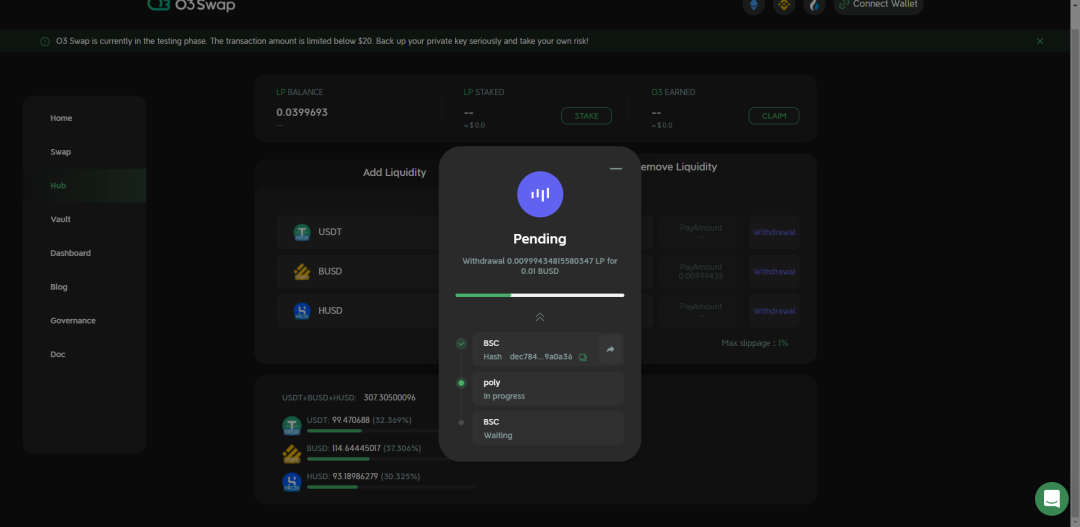Click the info icon in testing notice
1080x527 pixels.
click(45, 41)
